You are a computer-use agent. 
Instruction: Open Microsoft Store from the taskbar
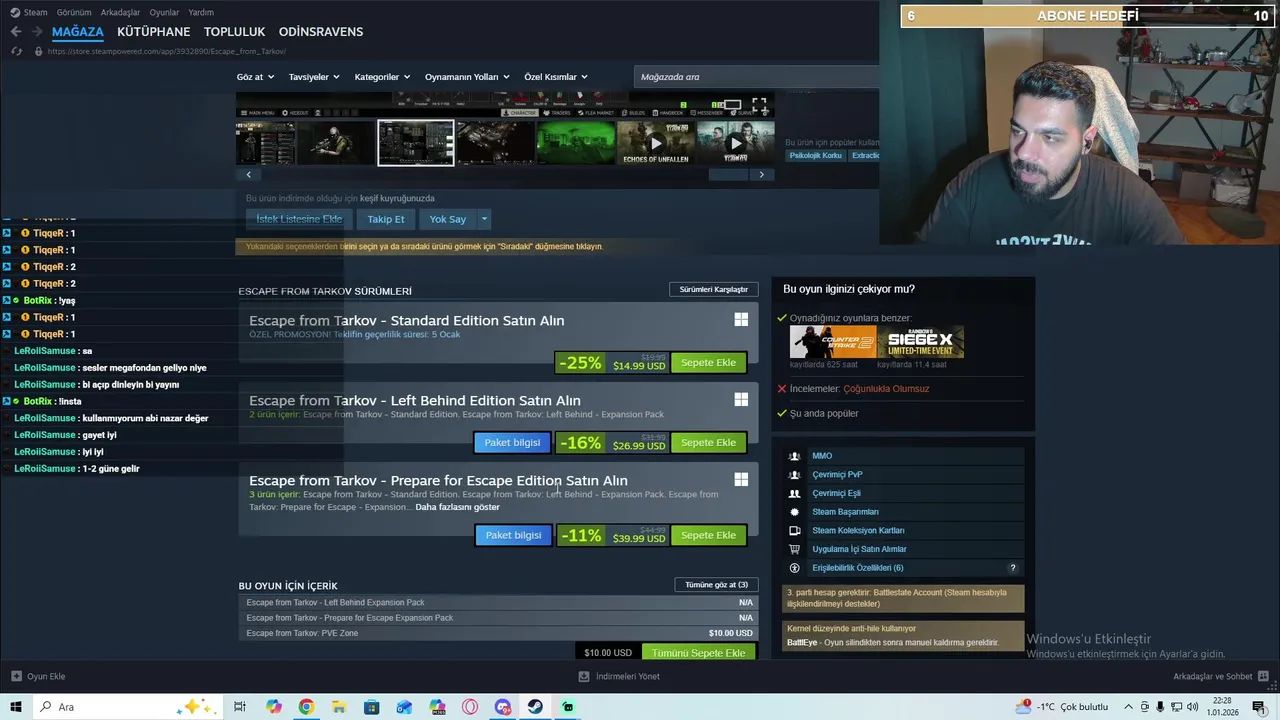point(371,707)
